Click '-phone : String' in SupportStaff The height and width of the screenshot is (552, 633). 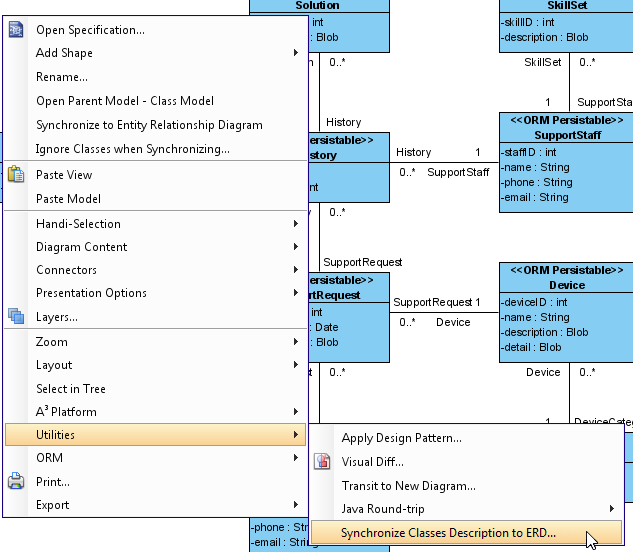537,182
